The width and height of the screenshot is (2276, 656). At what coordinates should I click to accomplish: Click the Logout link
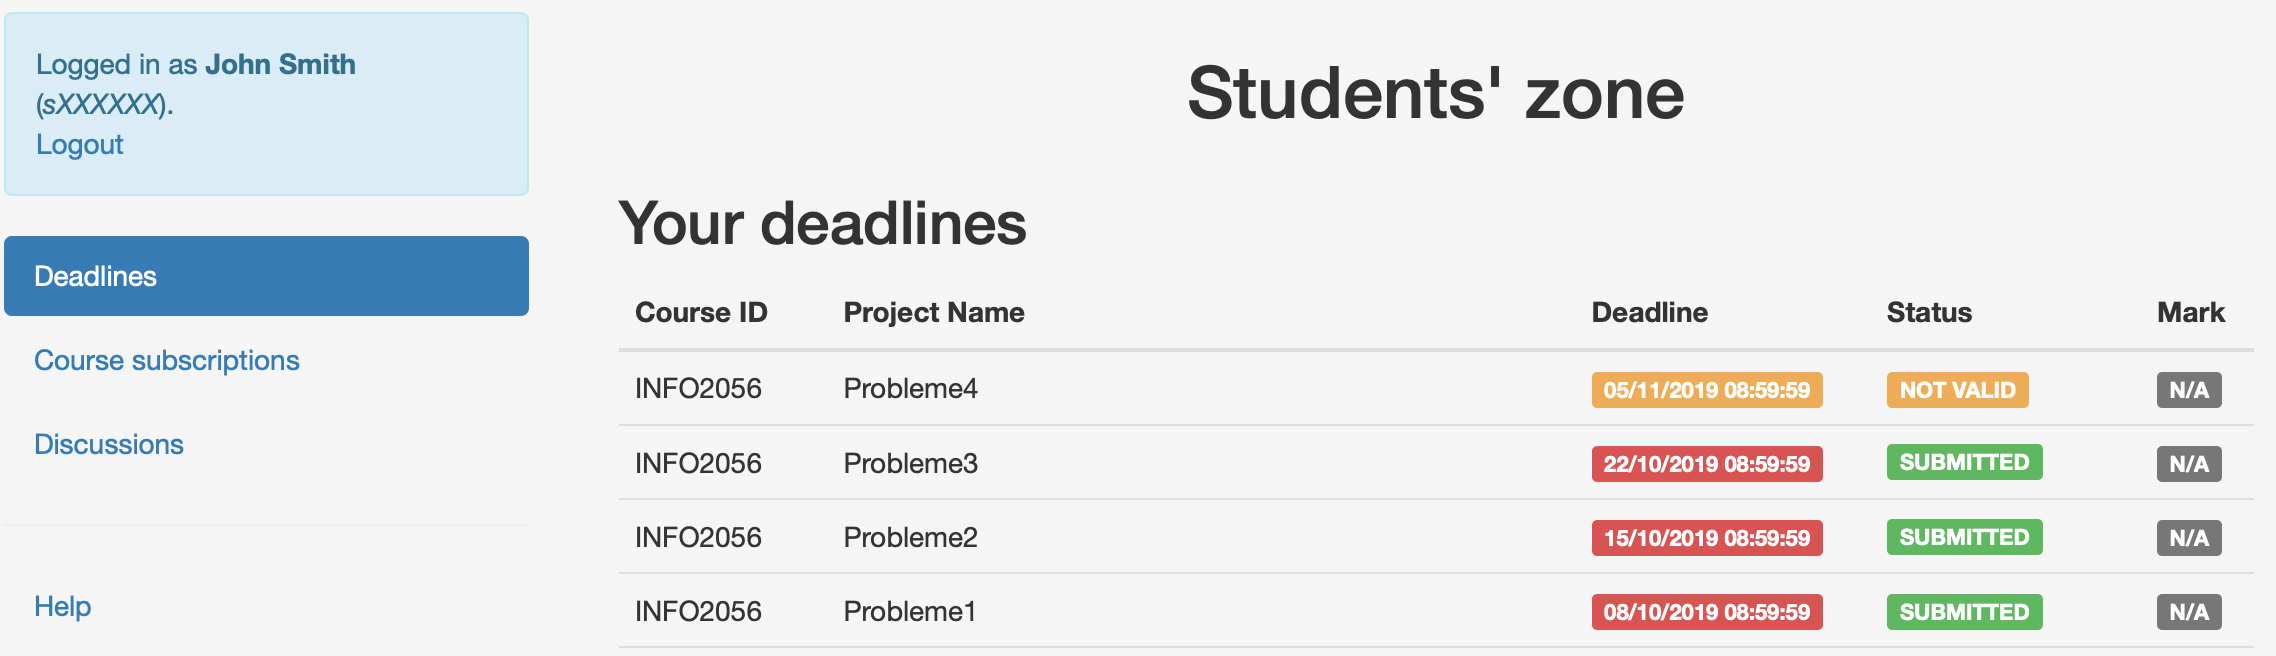[79, 145]
